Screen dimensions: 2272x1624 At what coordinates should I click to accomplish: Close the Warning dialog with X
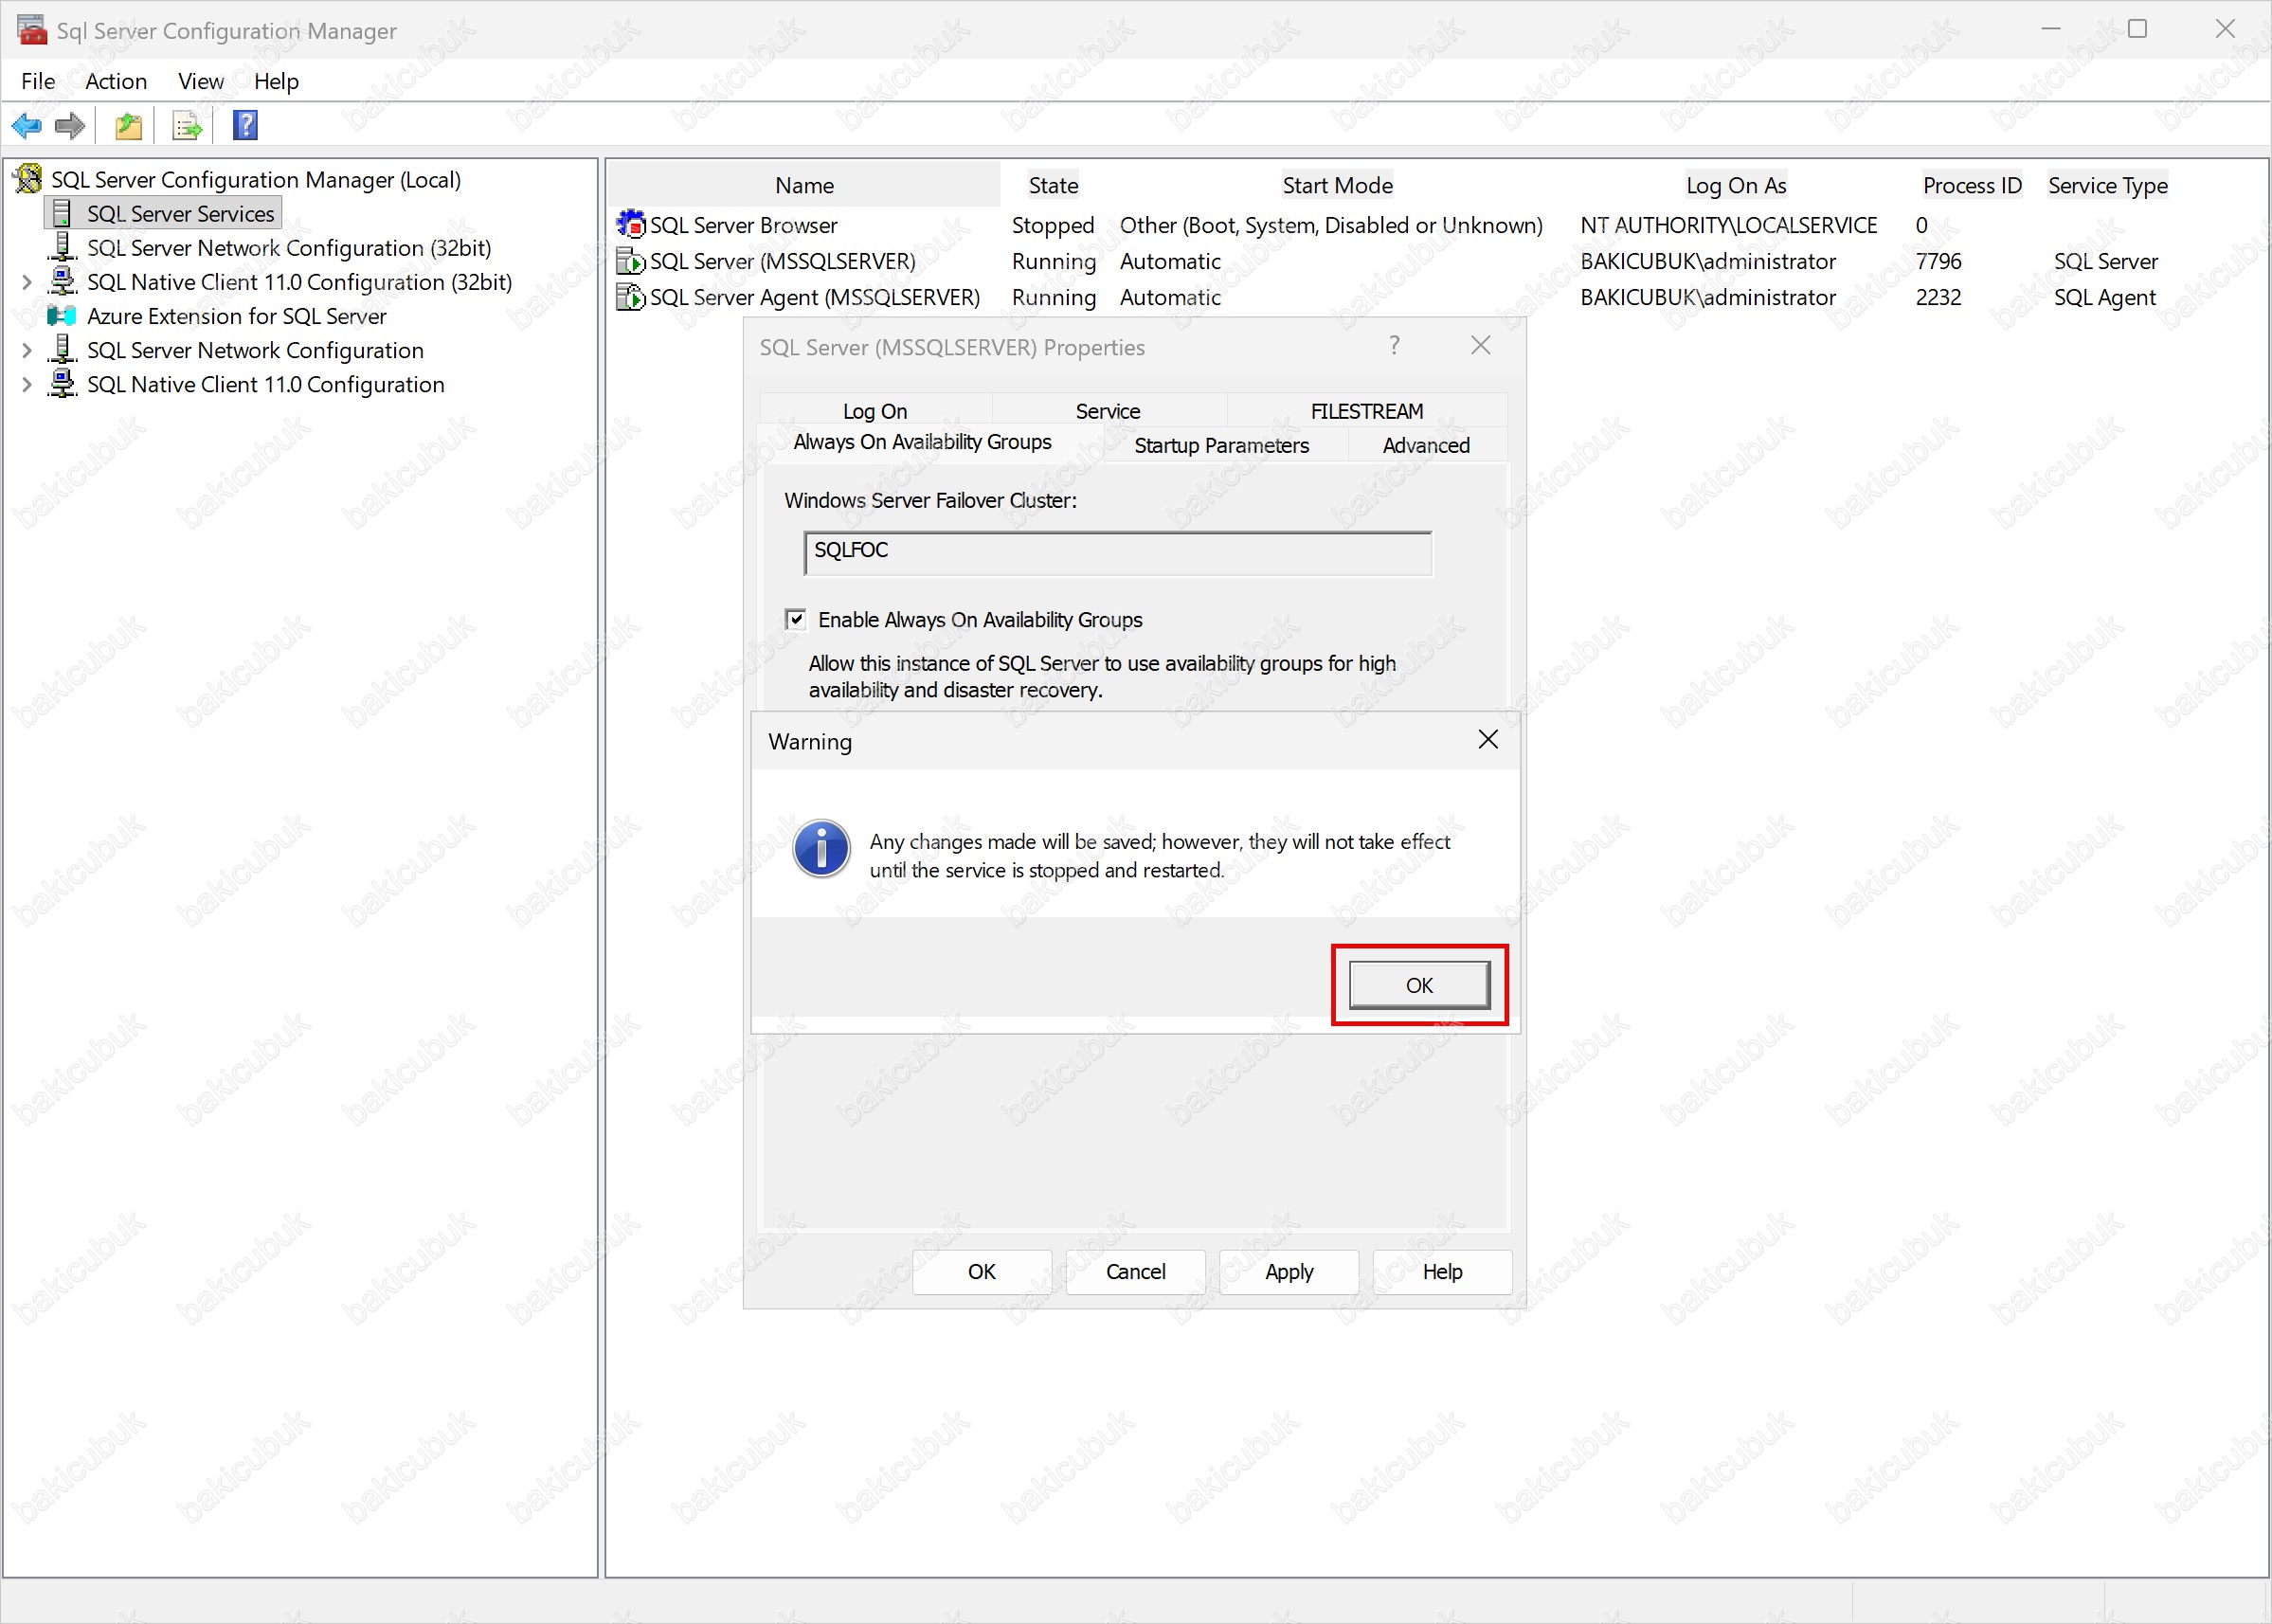click(1487, 740)
